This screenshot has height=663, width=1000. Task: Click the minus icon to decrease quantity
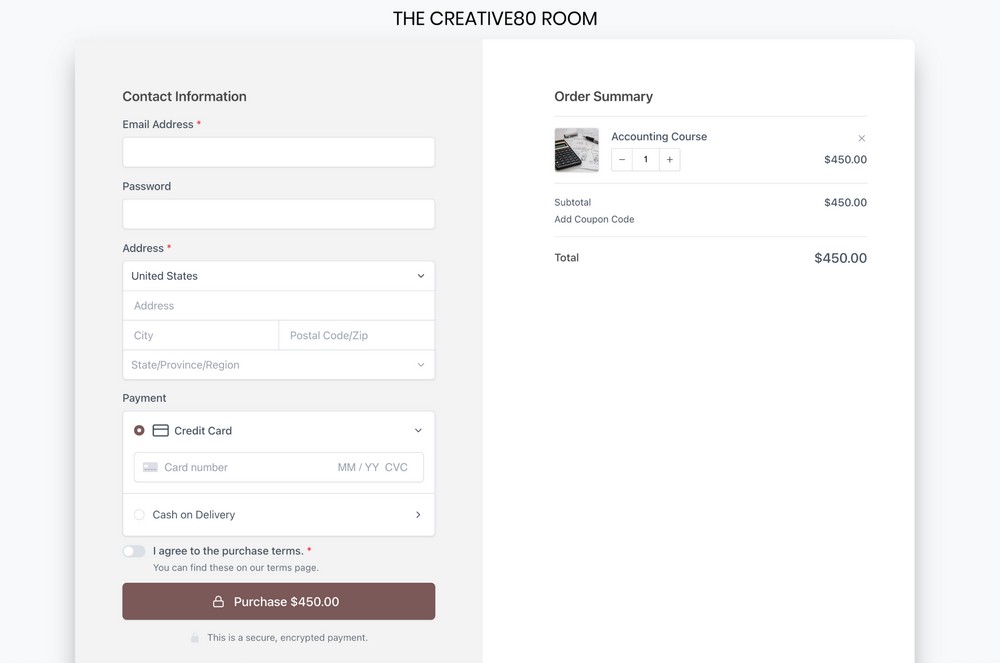tap(621, 159)
